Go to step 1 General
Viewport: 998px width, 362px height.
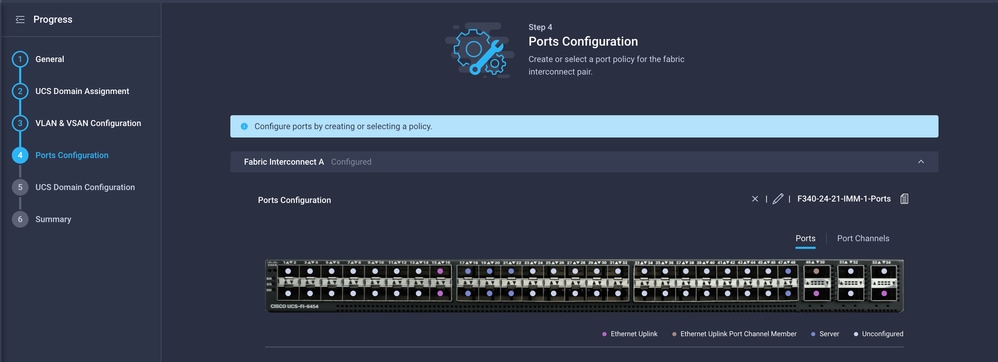20,59
